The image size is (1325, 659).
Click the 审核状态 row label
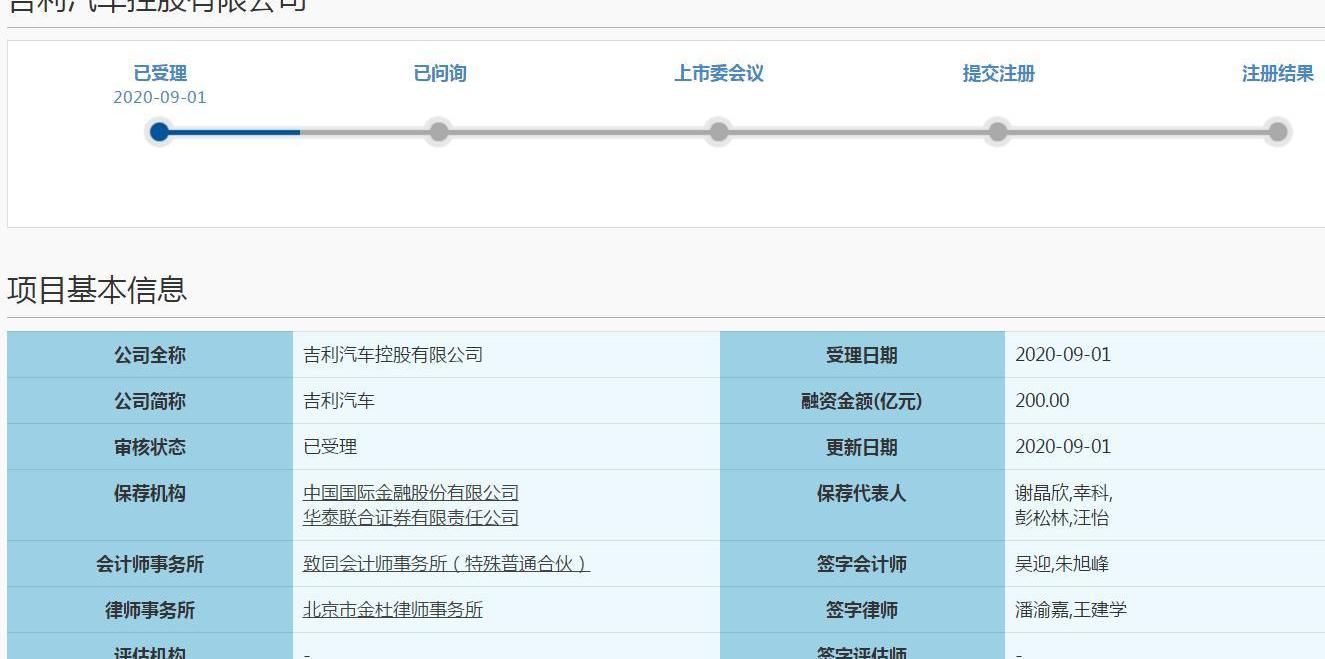coord(150,447)
